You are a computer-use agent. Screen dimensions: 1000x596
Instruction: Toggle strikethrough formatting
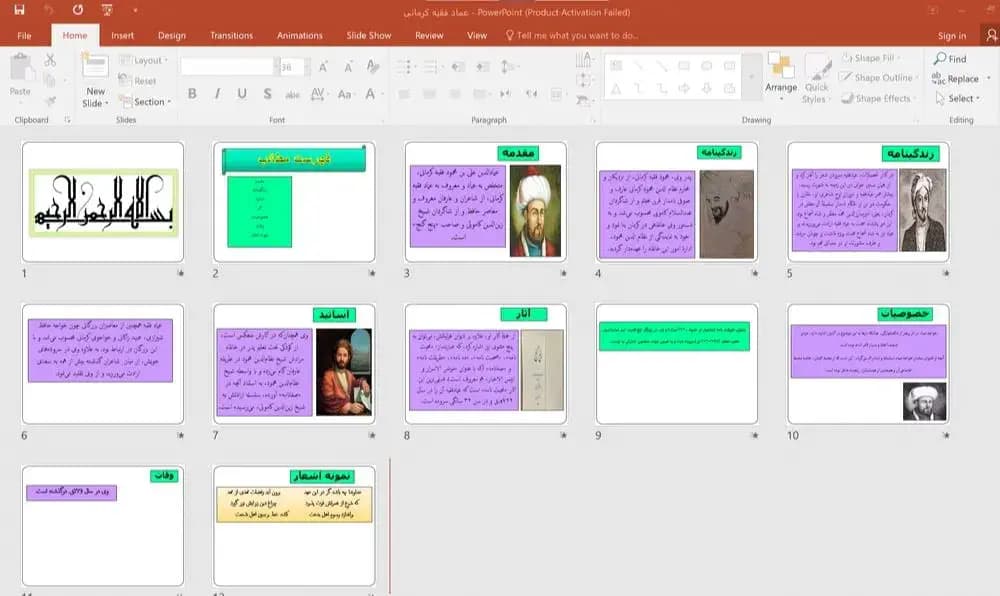point(292,94)
